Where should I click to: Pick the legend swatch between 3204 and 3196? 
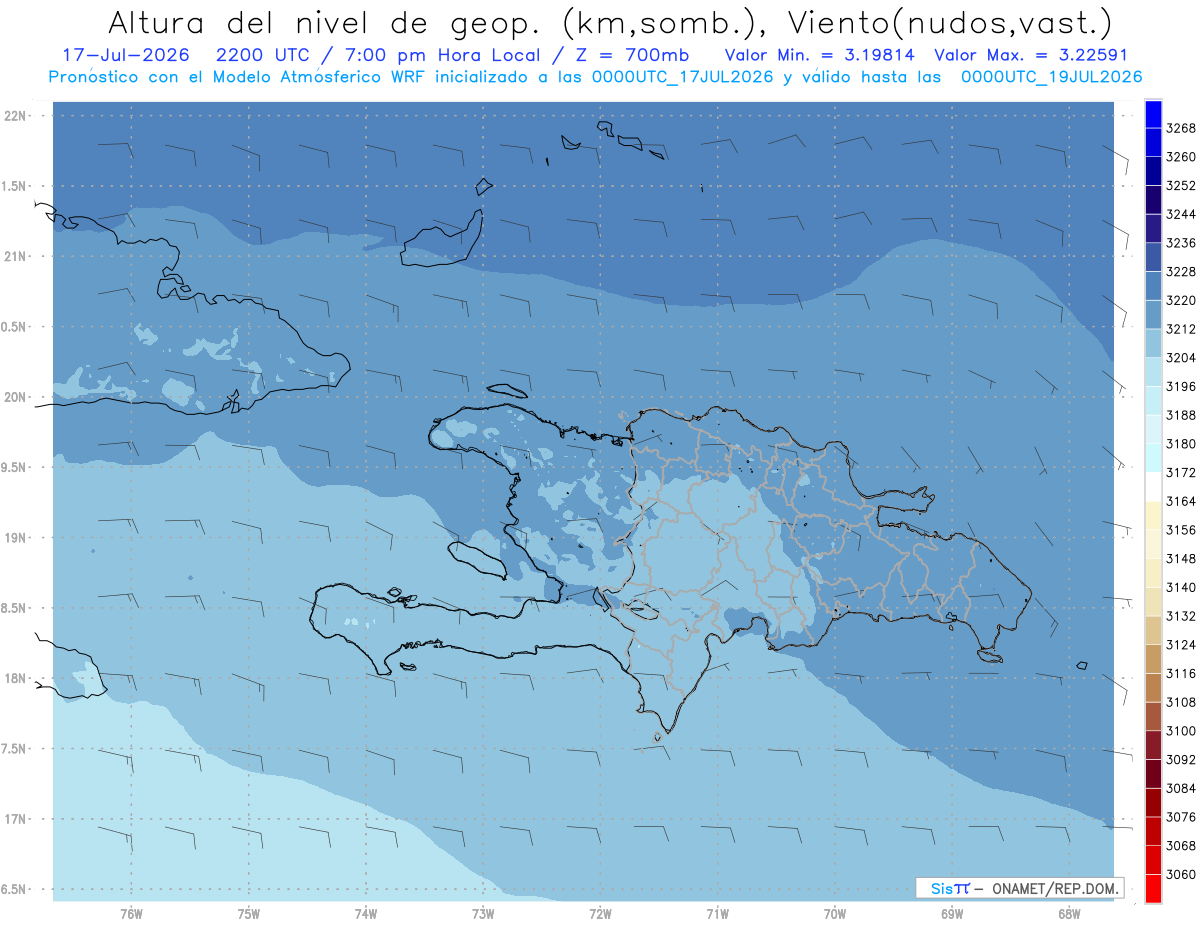(x=1153, y=371)
